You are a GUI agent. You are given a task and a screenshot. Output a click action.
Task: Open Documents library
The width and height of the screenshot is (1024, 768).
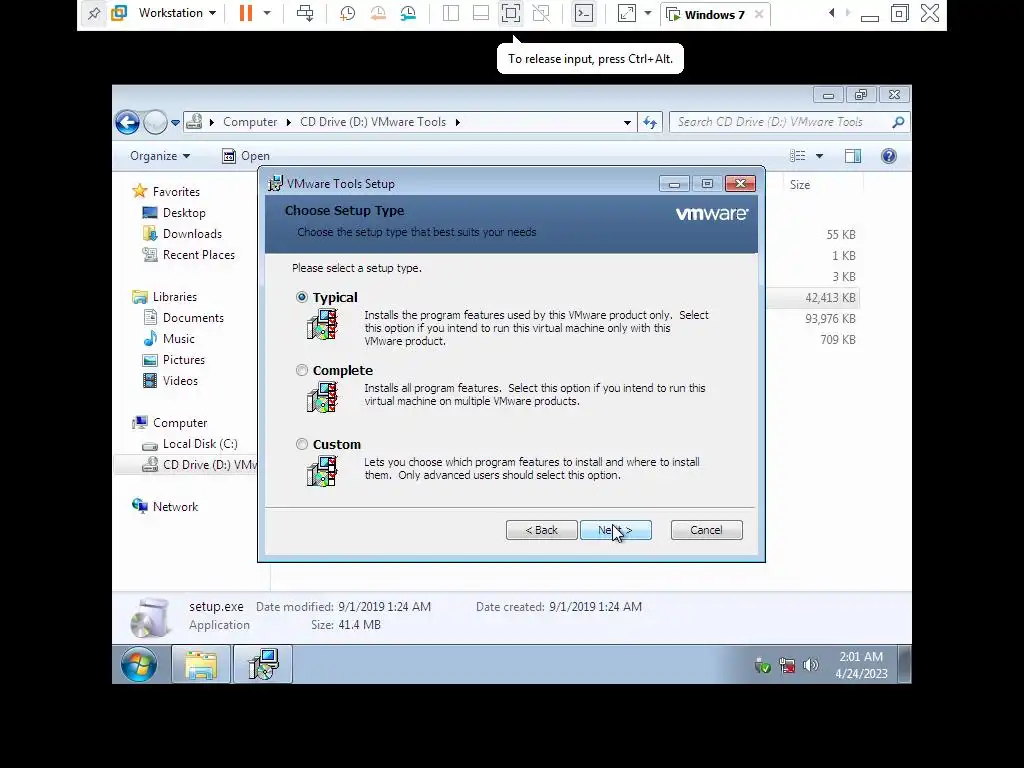coord(193,318)
